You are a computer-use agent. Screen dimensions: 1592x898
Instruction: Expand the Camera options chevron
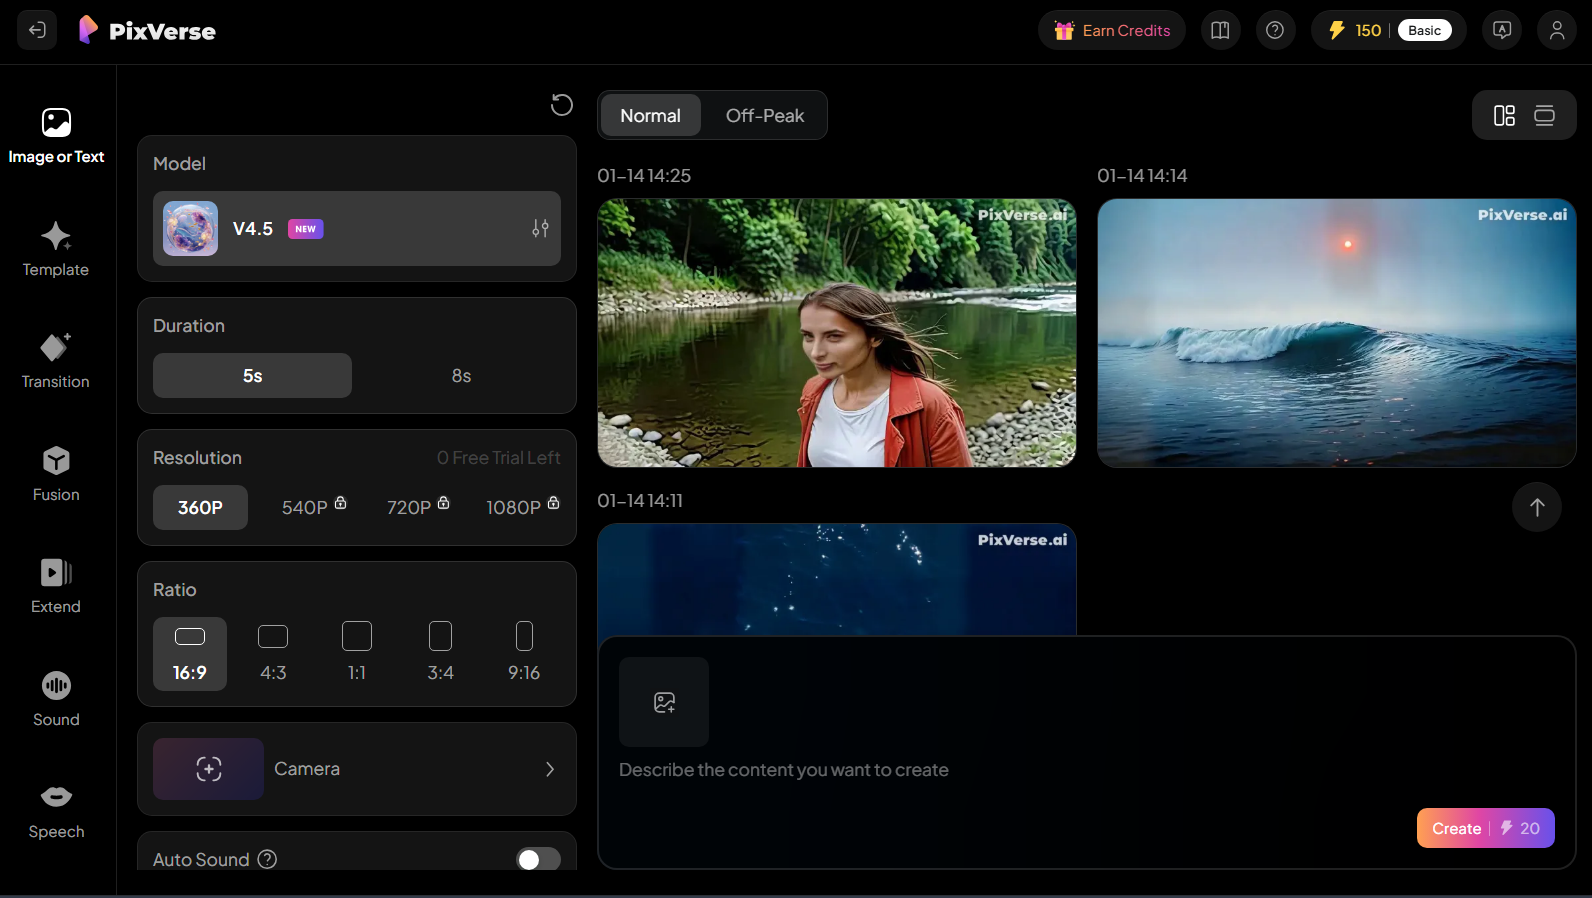(x=550, y=769)
